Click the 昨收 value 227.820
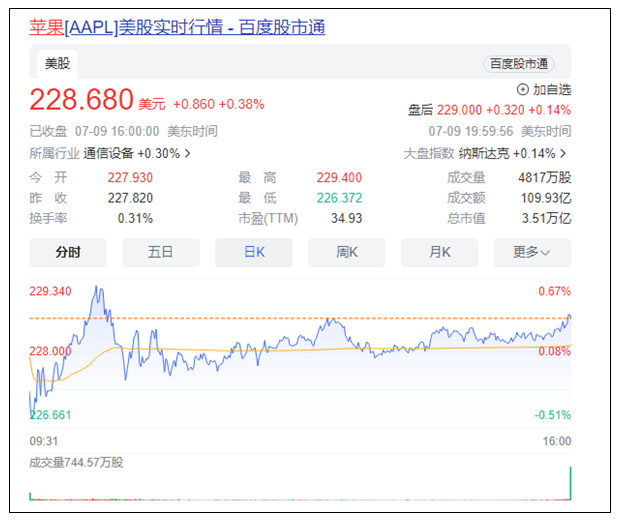 click(130, 198)
